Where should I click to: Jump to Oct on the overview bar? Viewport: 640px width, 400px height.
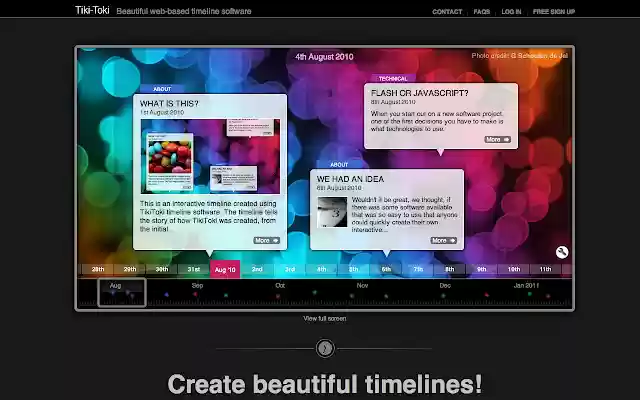tap(280, 286)
